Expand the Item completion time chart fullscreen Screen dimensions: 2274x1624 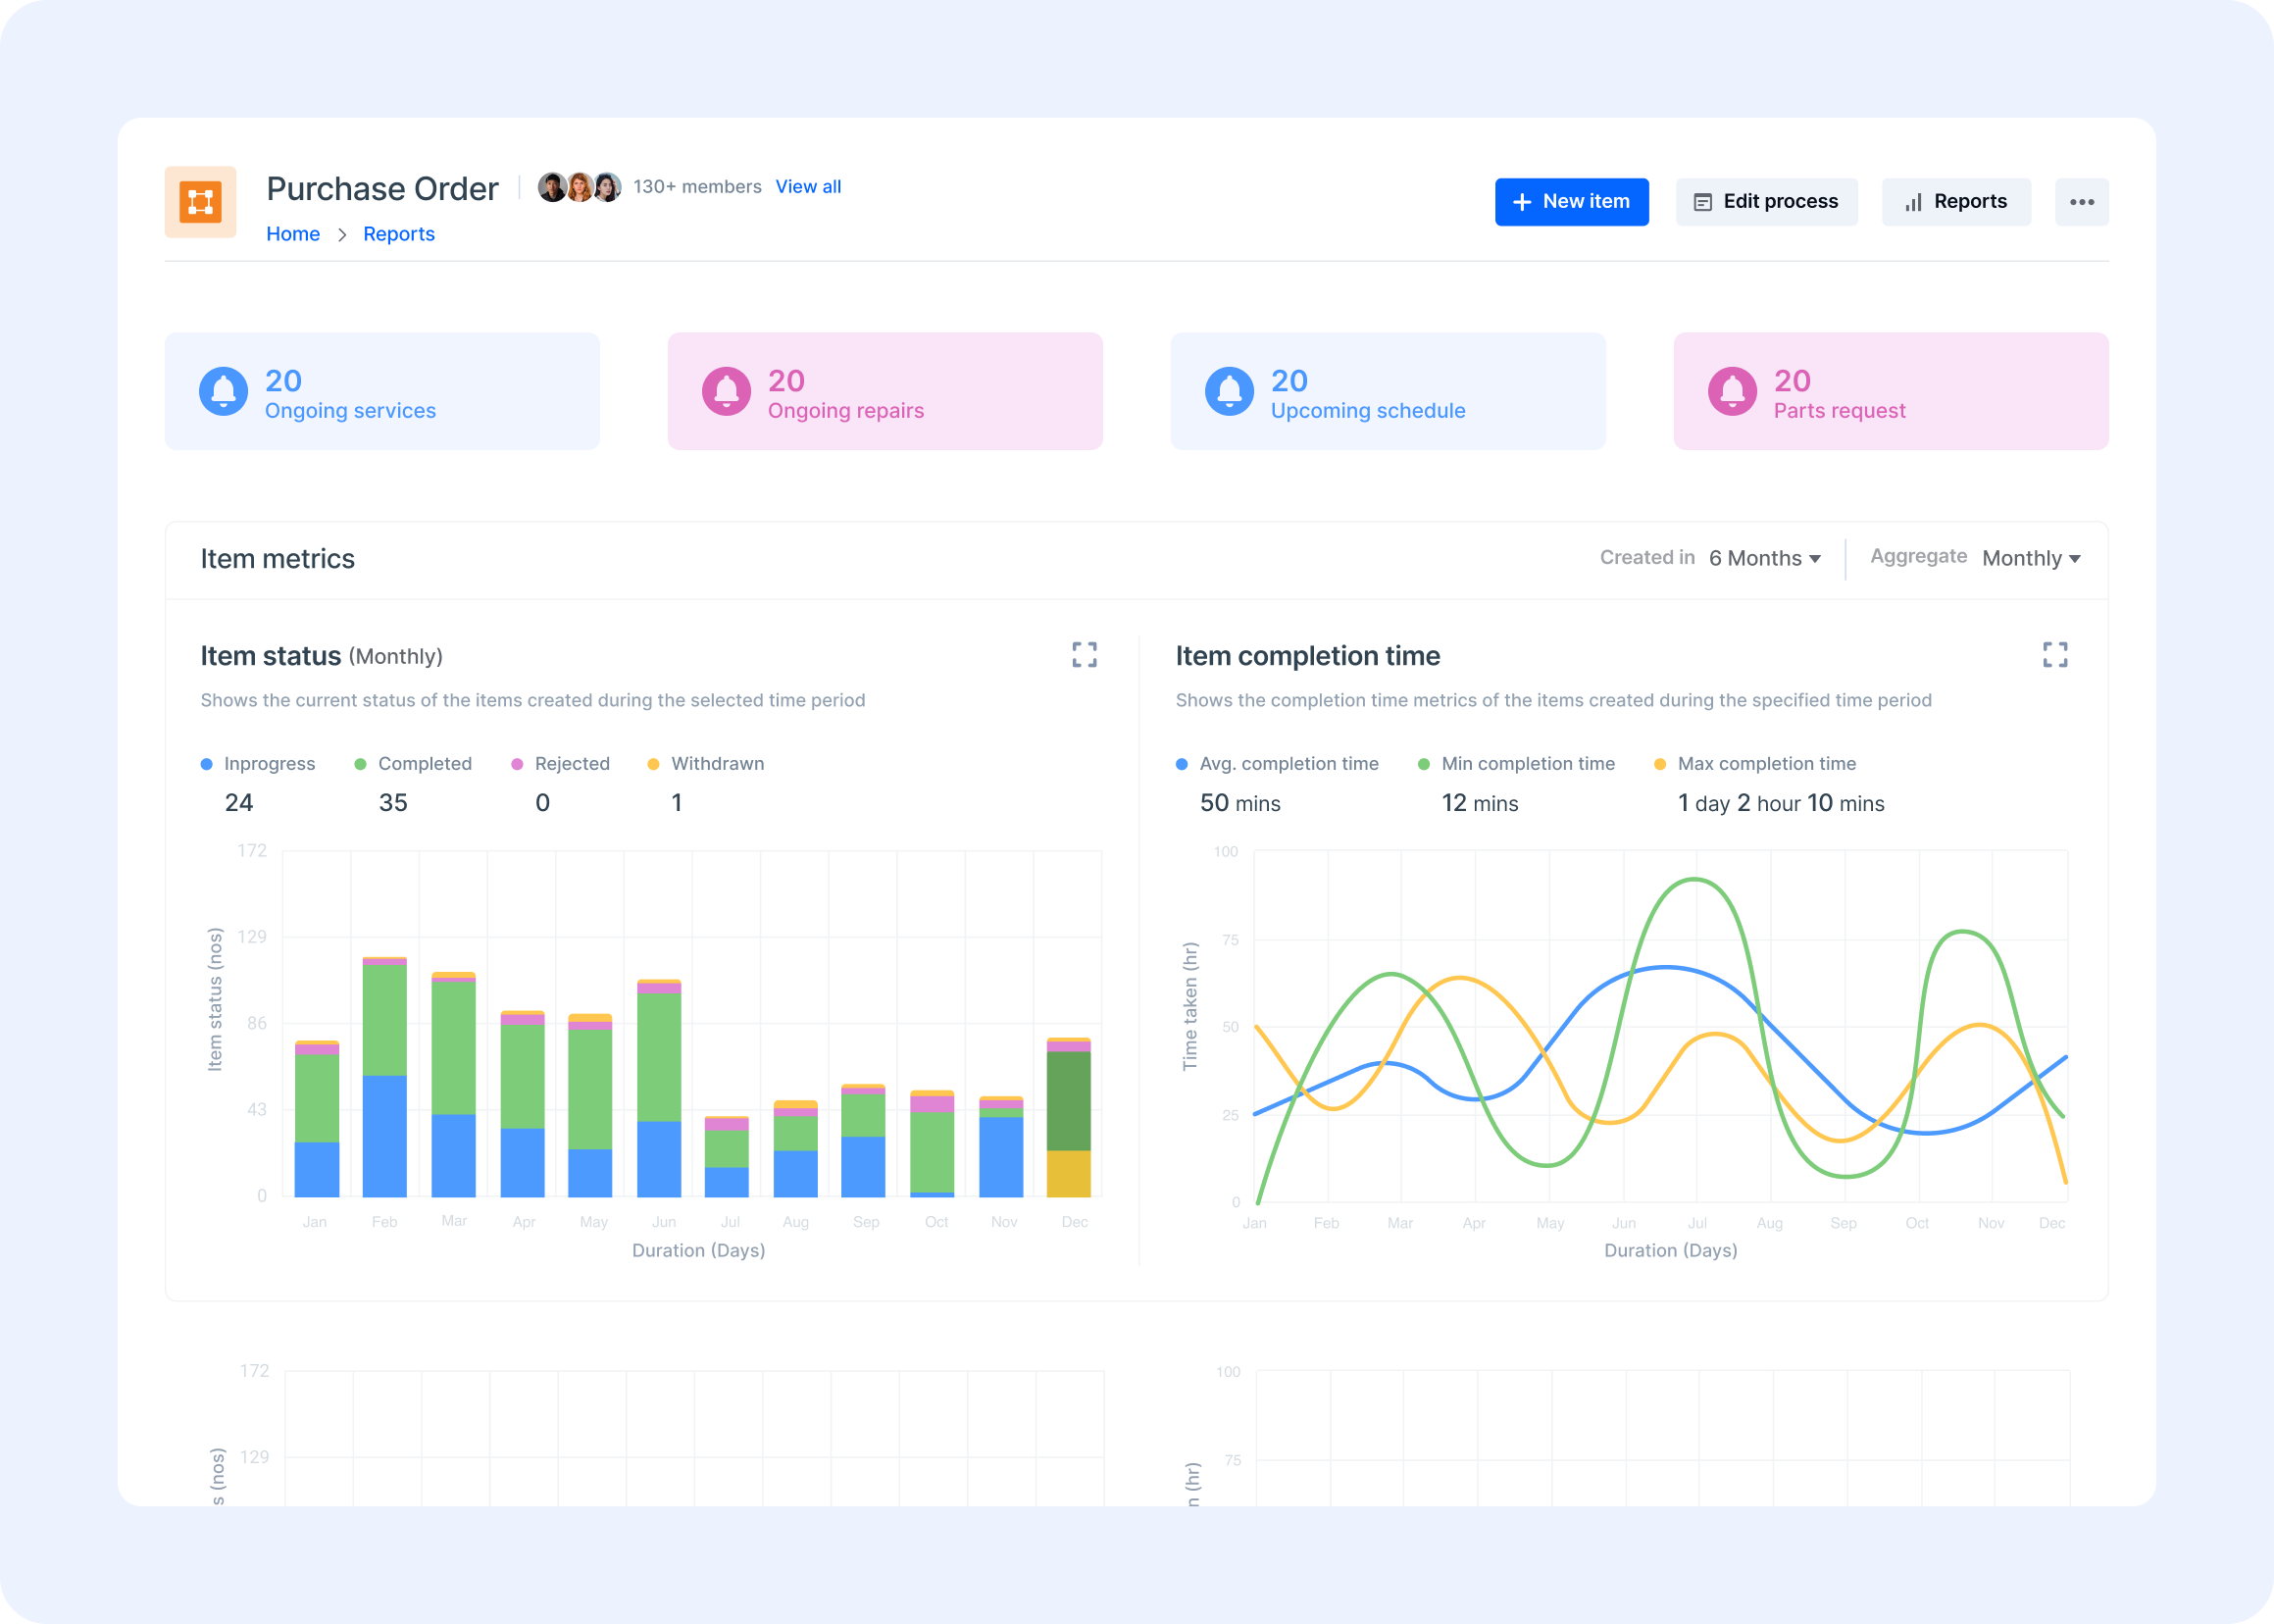click(x=2056, y=655)
